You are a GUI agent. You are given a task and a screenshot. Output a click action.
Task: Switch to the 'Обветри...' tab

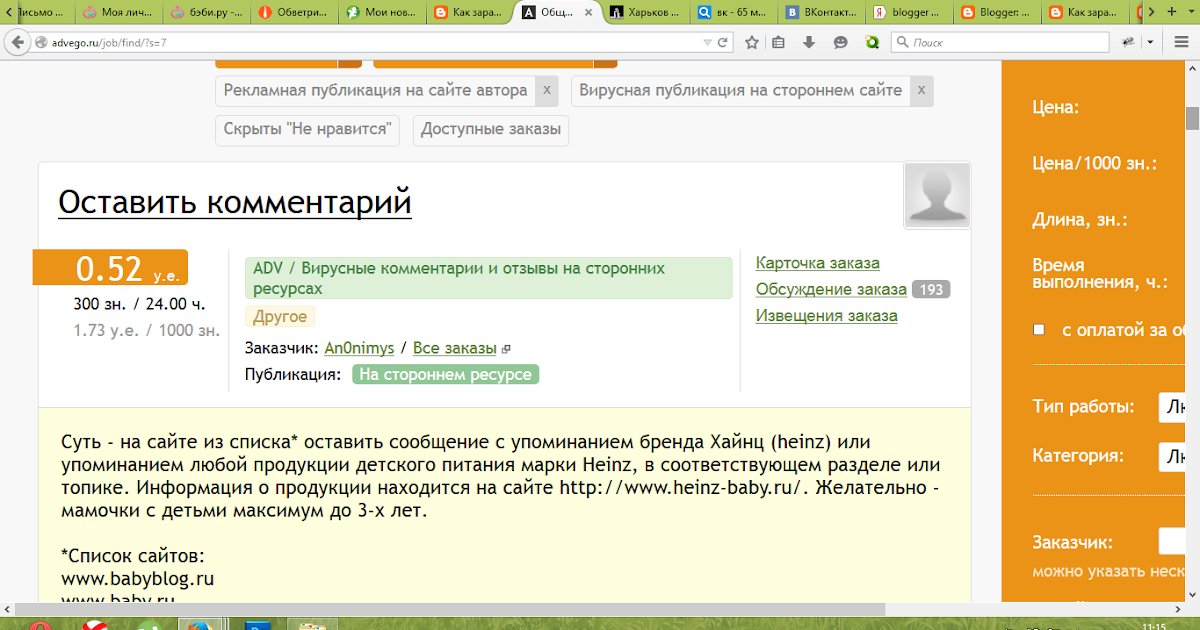click(295, 13)
